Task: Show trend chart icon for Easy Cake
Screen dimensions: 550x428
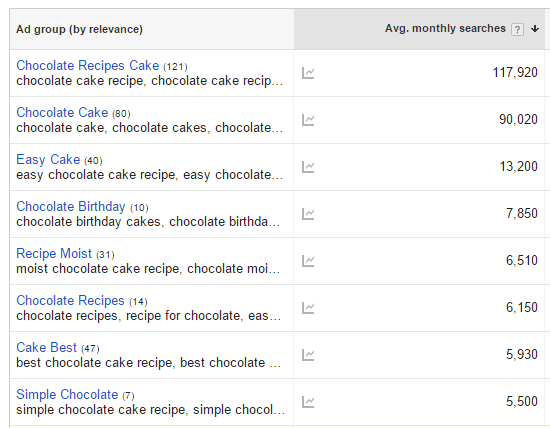Action: (x=308, y=167)
